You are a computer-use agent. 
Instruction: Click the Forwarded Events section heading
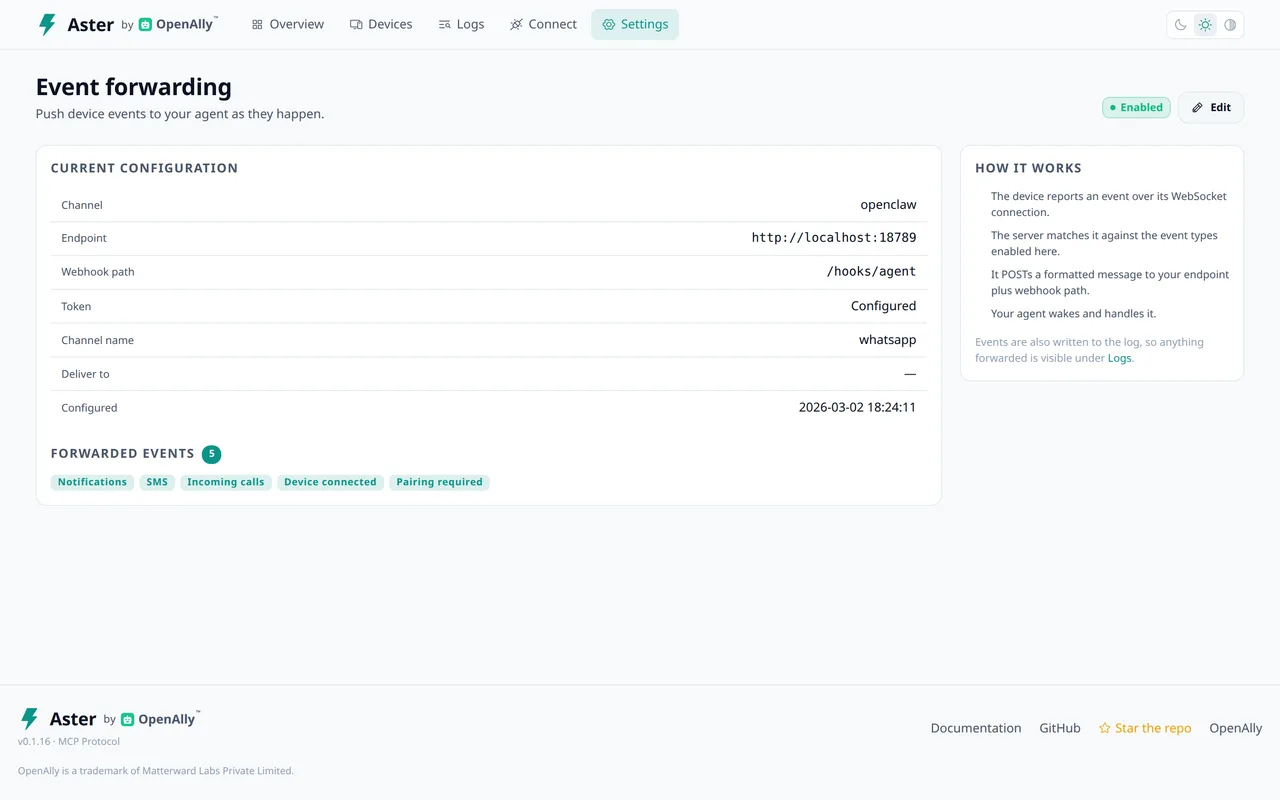pos(123,454)
